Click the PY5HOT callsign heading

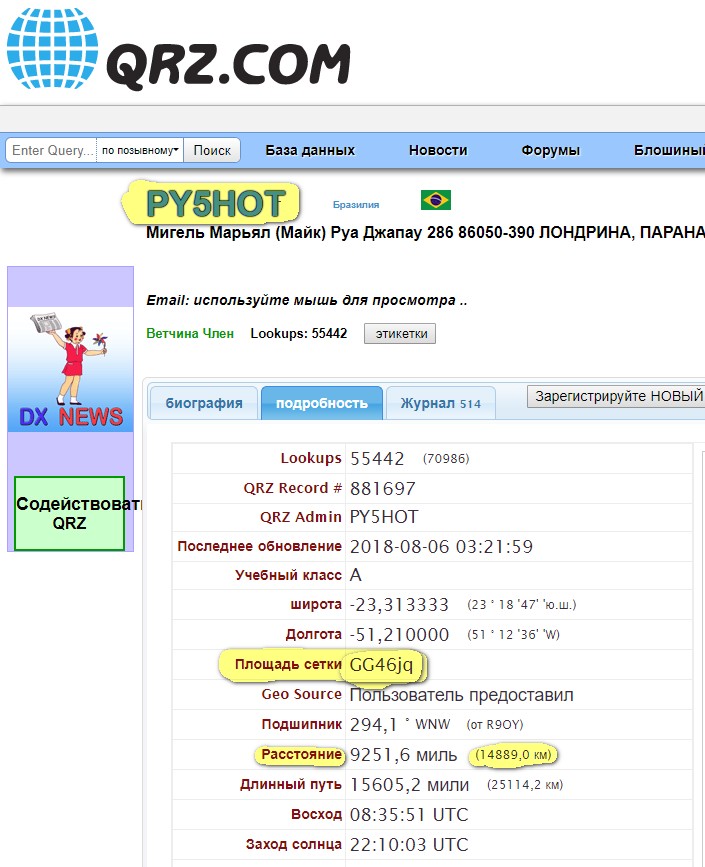[x=215, y=204]
